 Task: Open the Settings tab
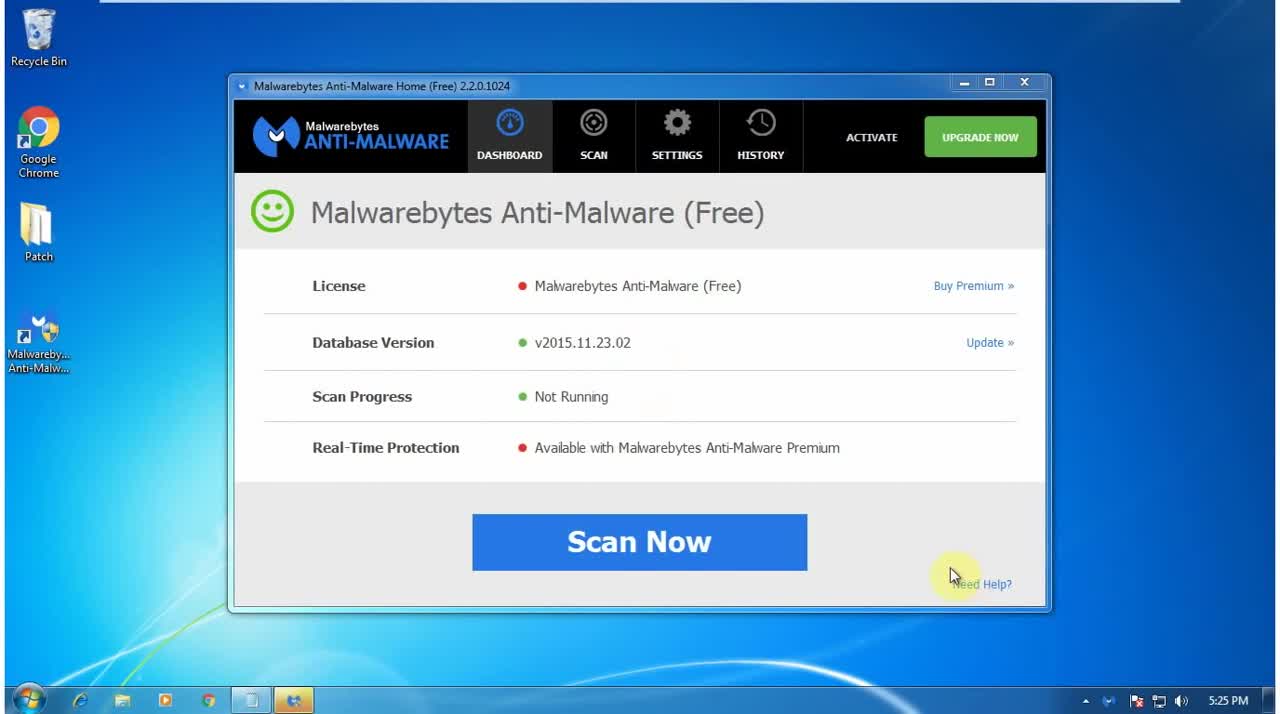click(677, 137)
